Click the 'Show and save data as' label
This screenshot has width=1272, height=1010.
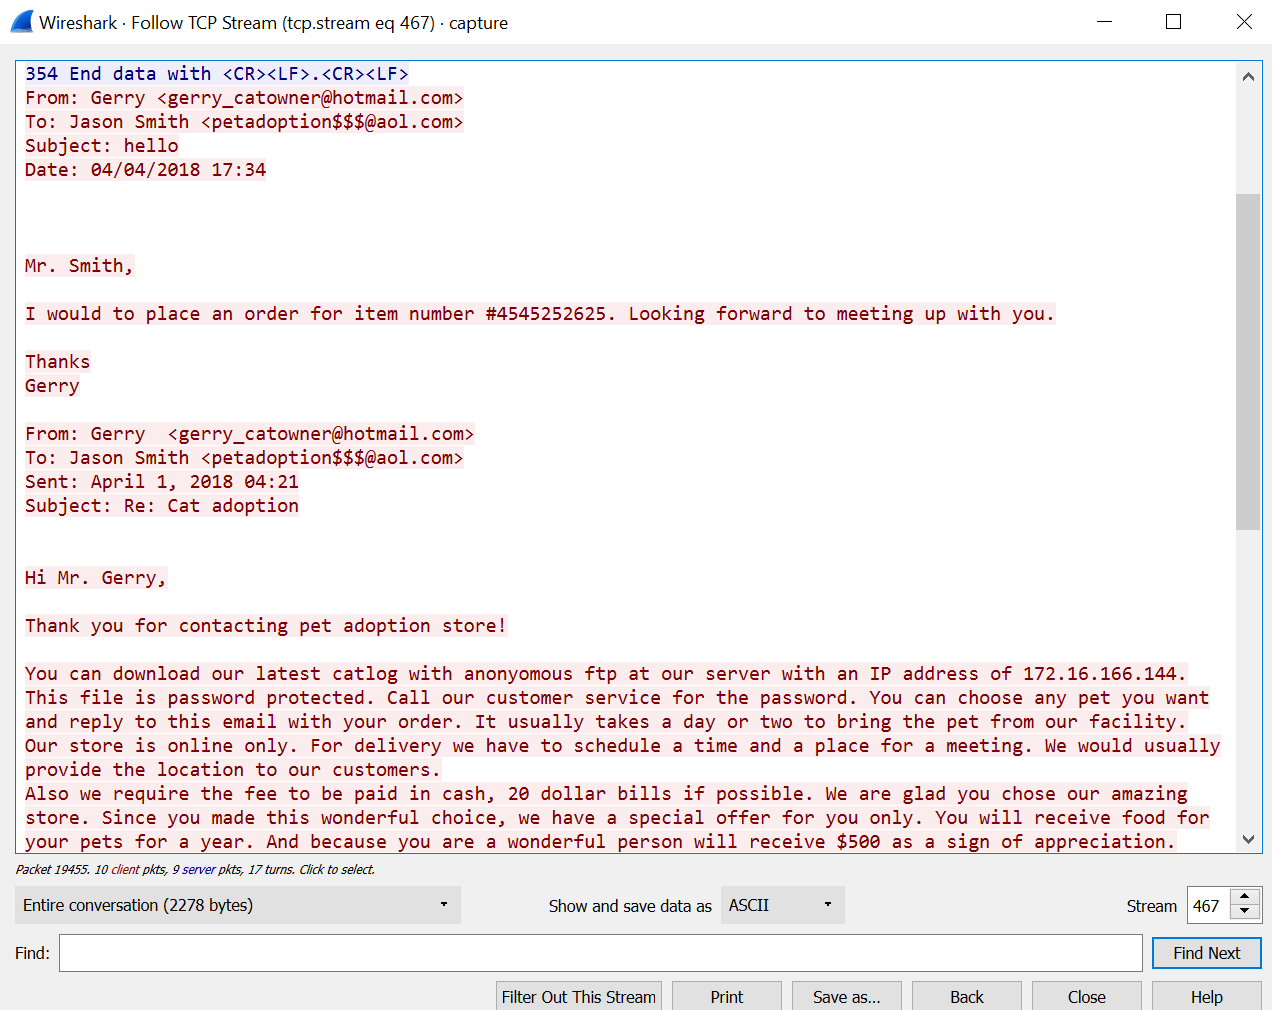[x=630, y=906]
